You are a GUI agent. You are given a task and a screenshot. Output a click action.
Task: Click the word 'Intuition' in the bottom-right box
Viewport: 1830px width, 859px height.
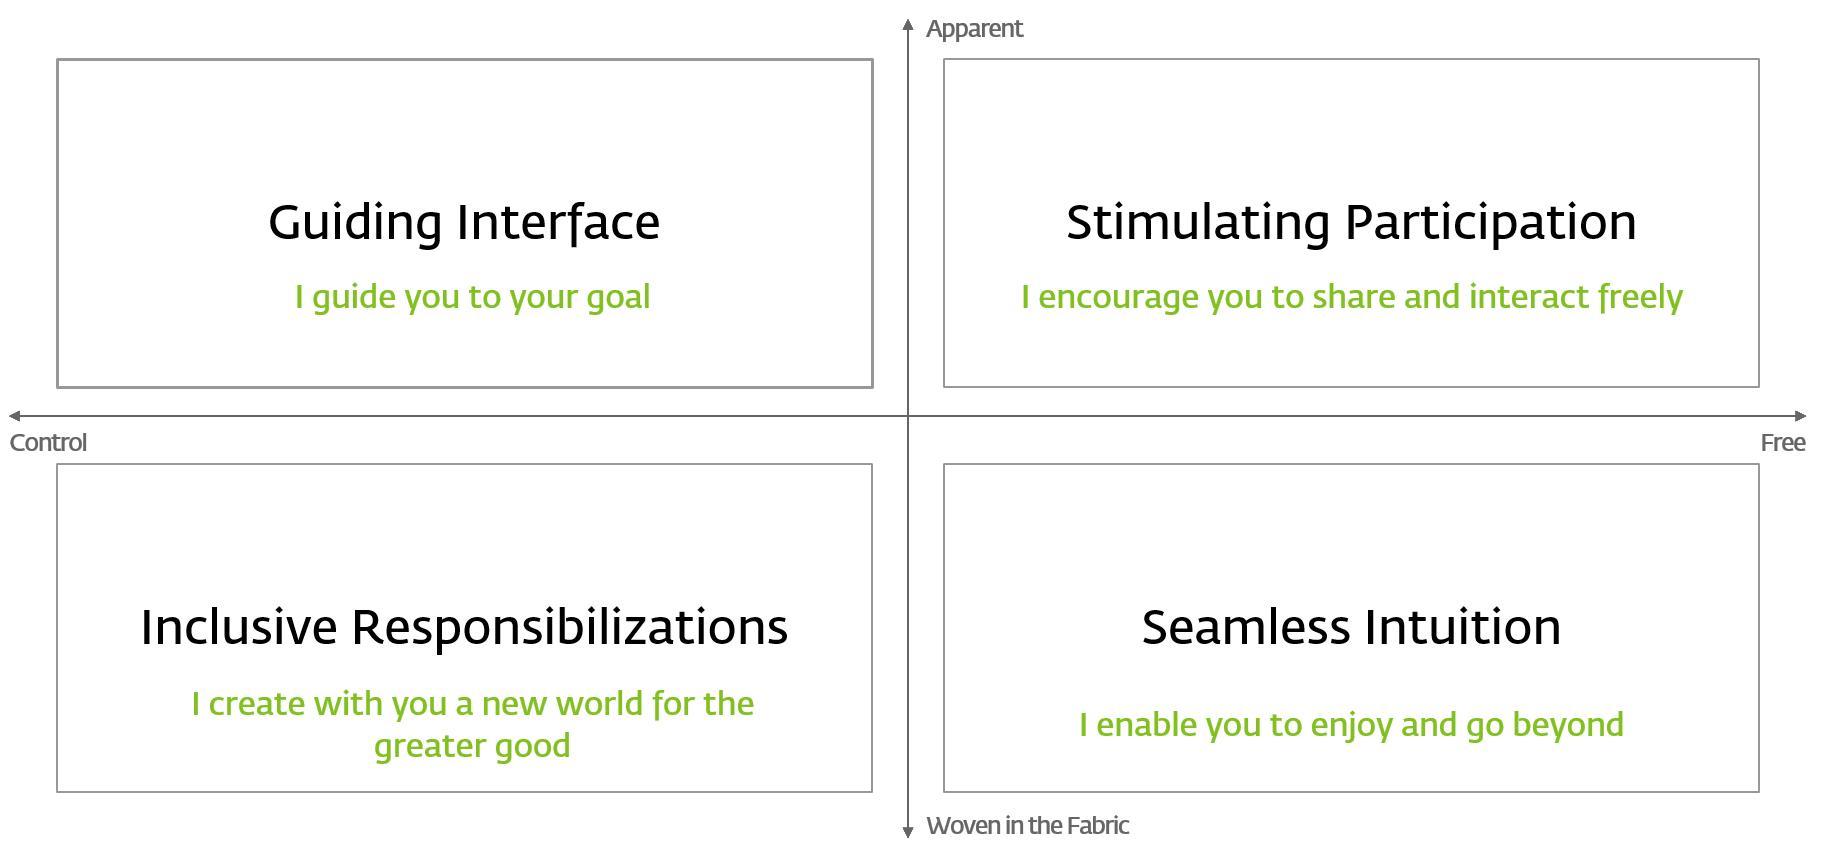pyautogui.click(x=1463, y=627)
